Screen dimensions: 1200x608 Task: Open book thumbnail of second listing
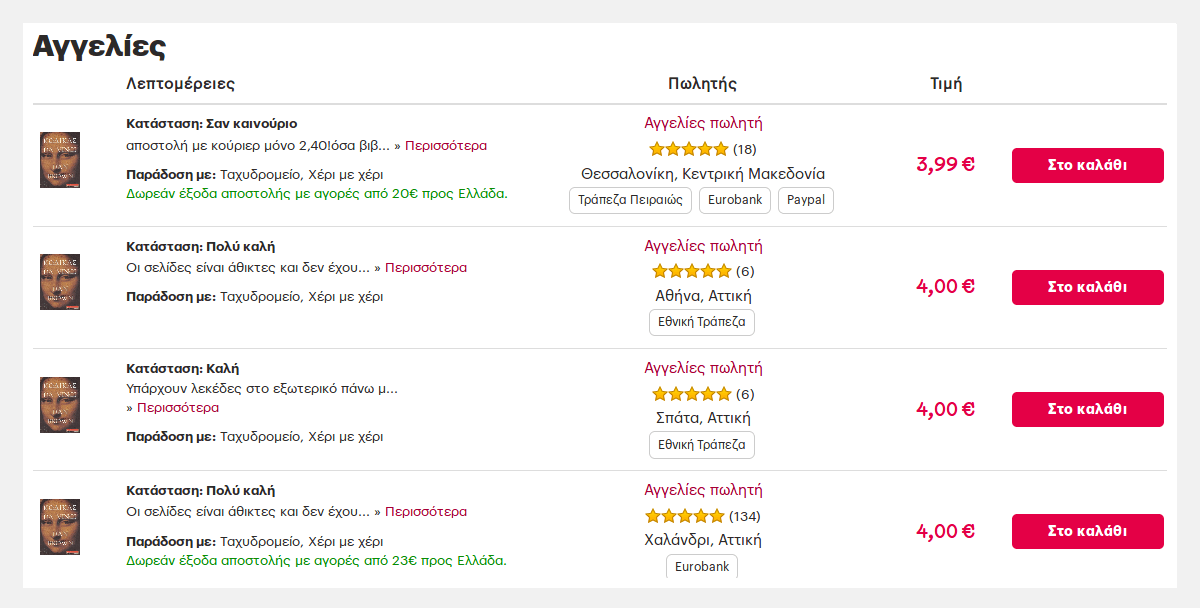point(60,282)
